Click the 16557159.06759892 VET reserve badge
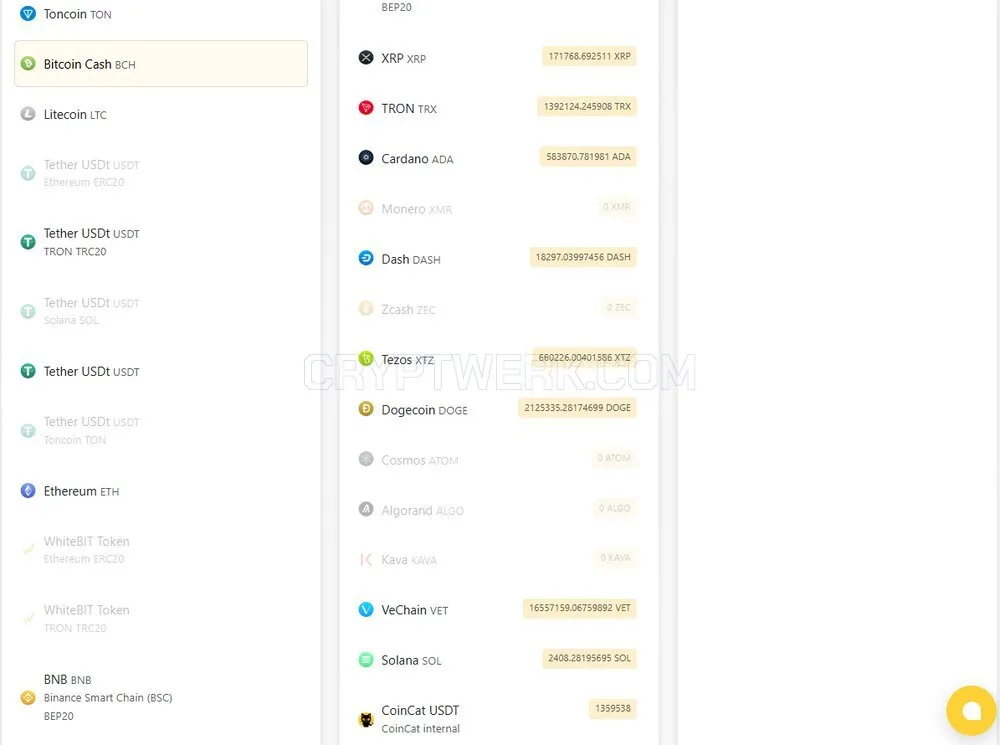1000x745 pixels. [580, 608]
